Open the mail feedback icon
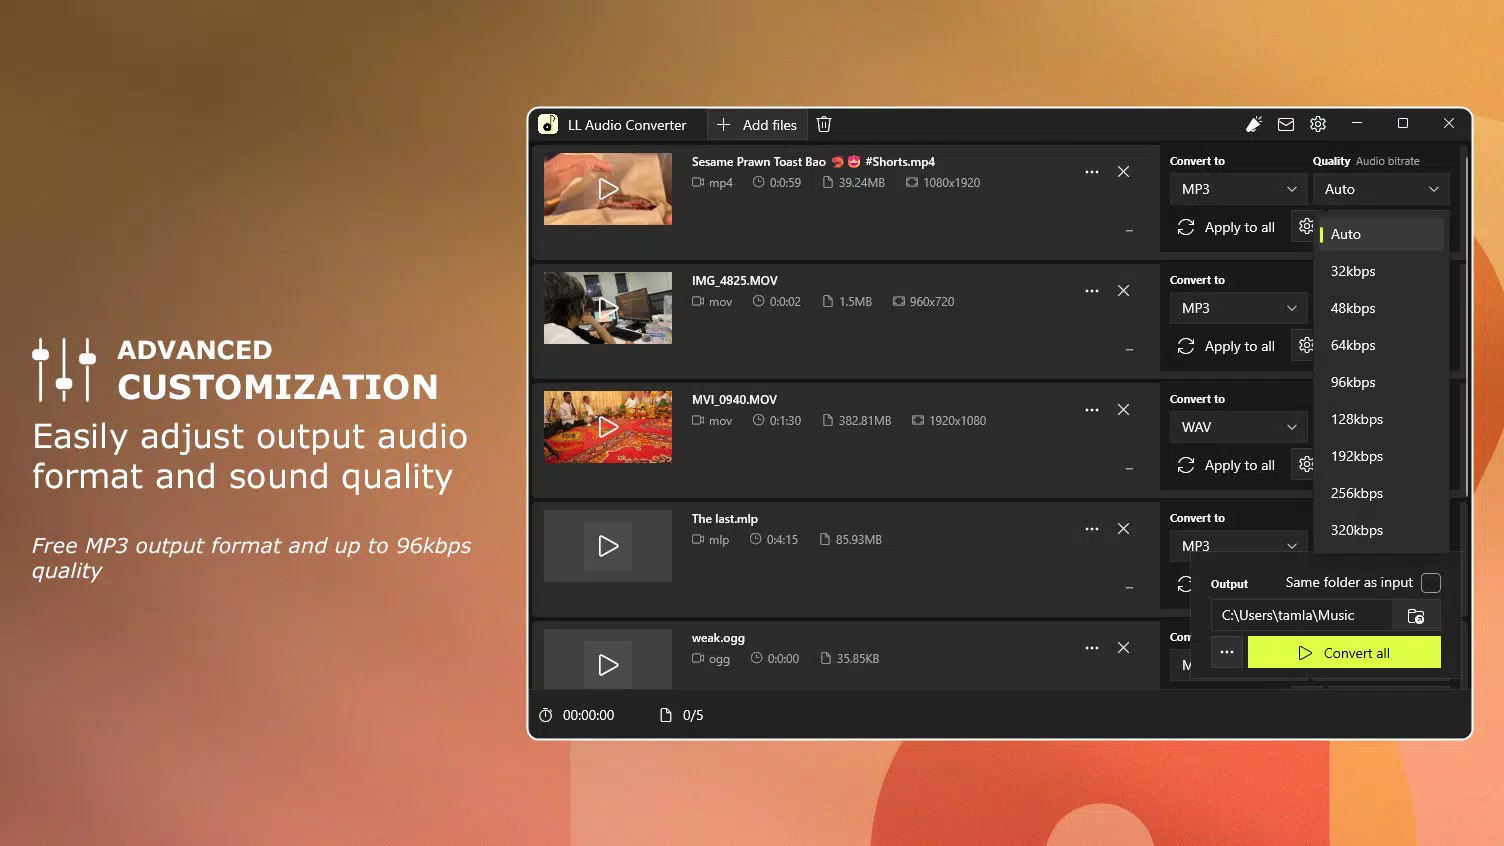The image size is (1504, 846). 1286,124
